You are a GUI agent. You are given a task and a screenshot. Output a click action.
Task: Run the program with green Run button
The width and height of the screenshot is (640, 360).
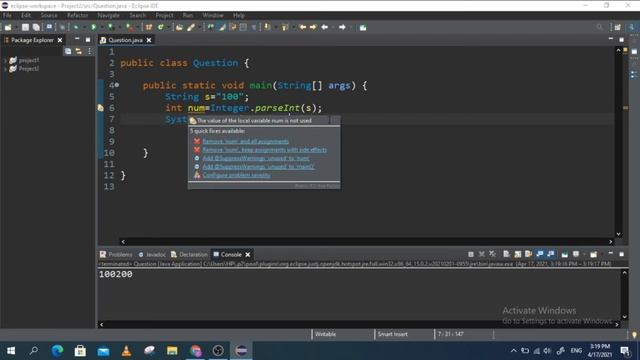click(x=93, y=27)
